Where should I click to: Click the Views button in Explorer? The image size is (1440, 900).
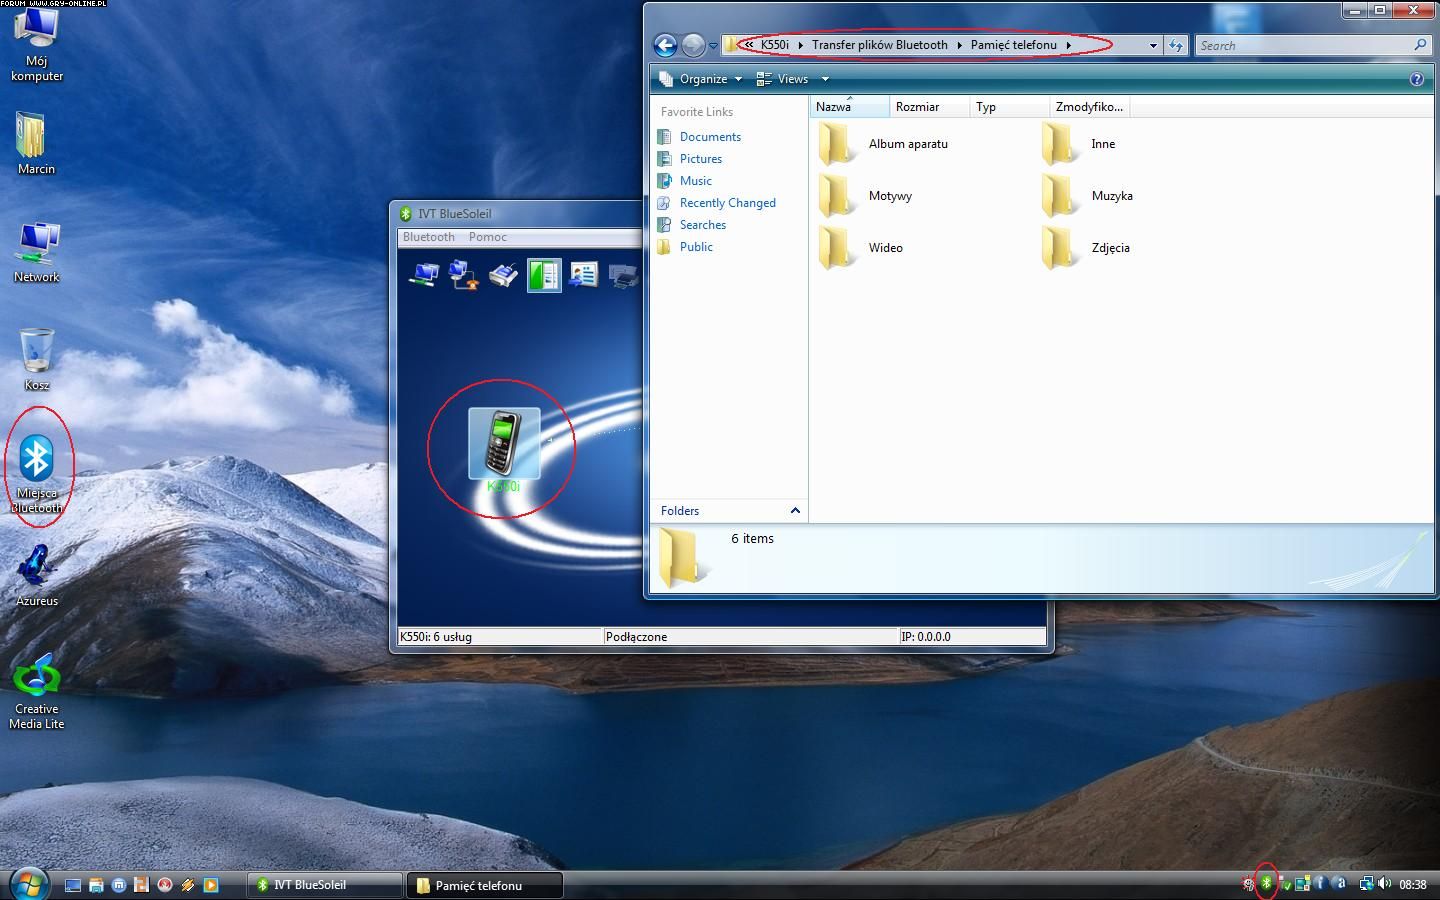[x=783, y=79]
